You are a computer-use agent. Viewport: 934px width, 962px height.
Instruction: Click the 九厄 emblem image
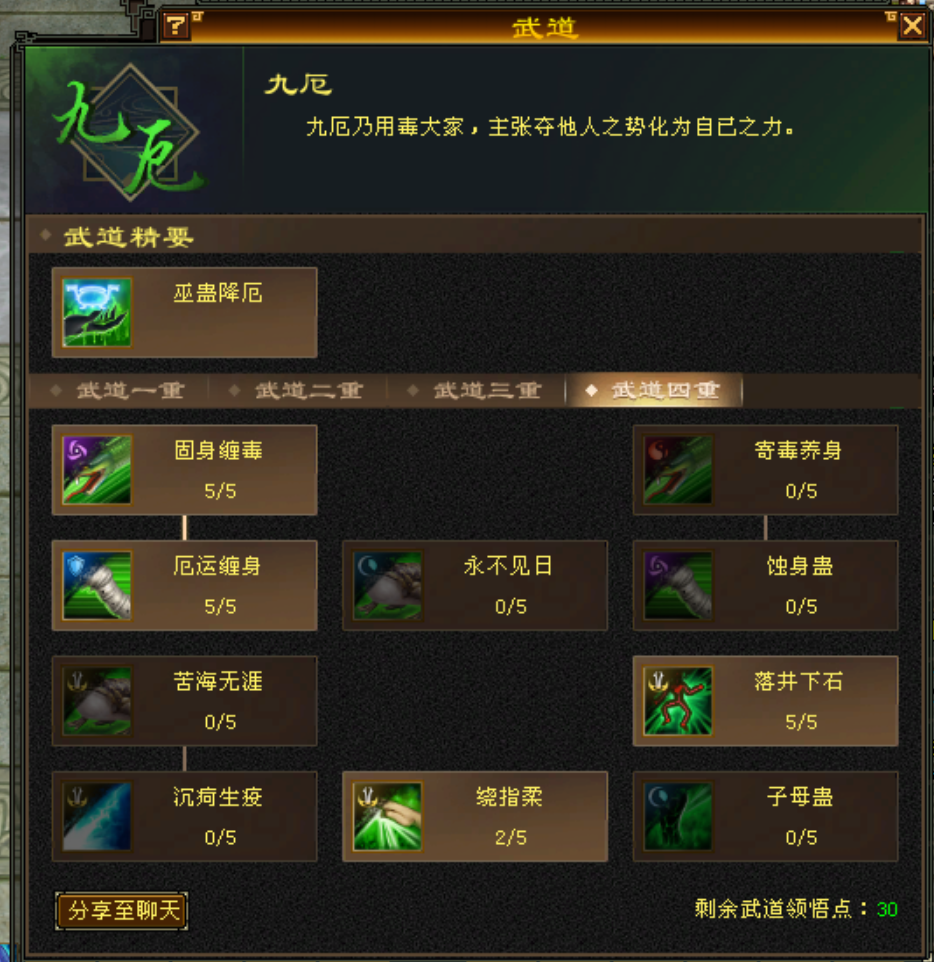pos(130,132)
